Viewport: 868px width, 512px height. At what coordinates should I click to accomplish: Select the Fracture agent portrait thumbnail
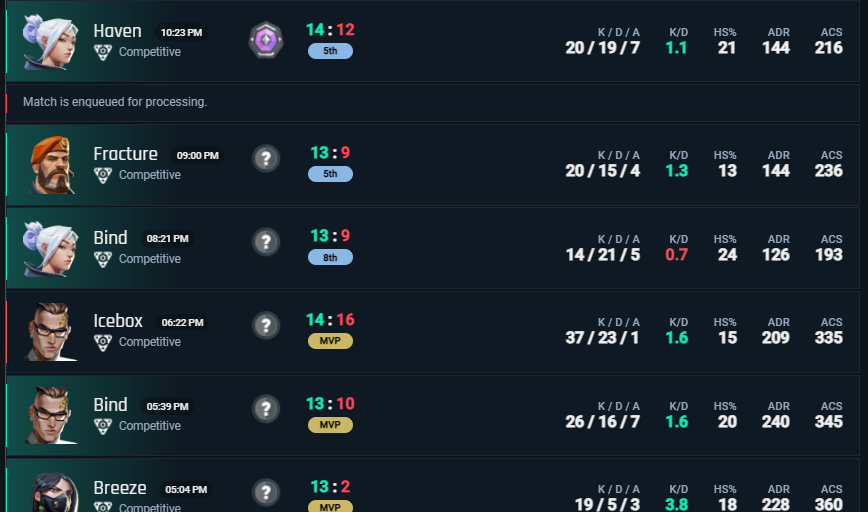[50, 164]
